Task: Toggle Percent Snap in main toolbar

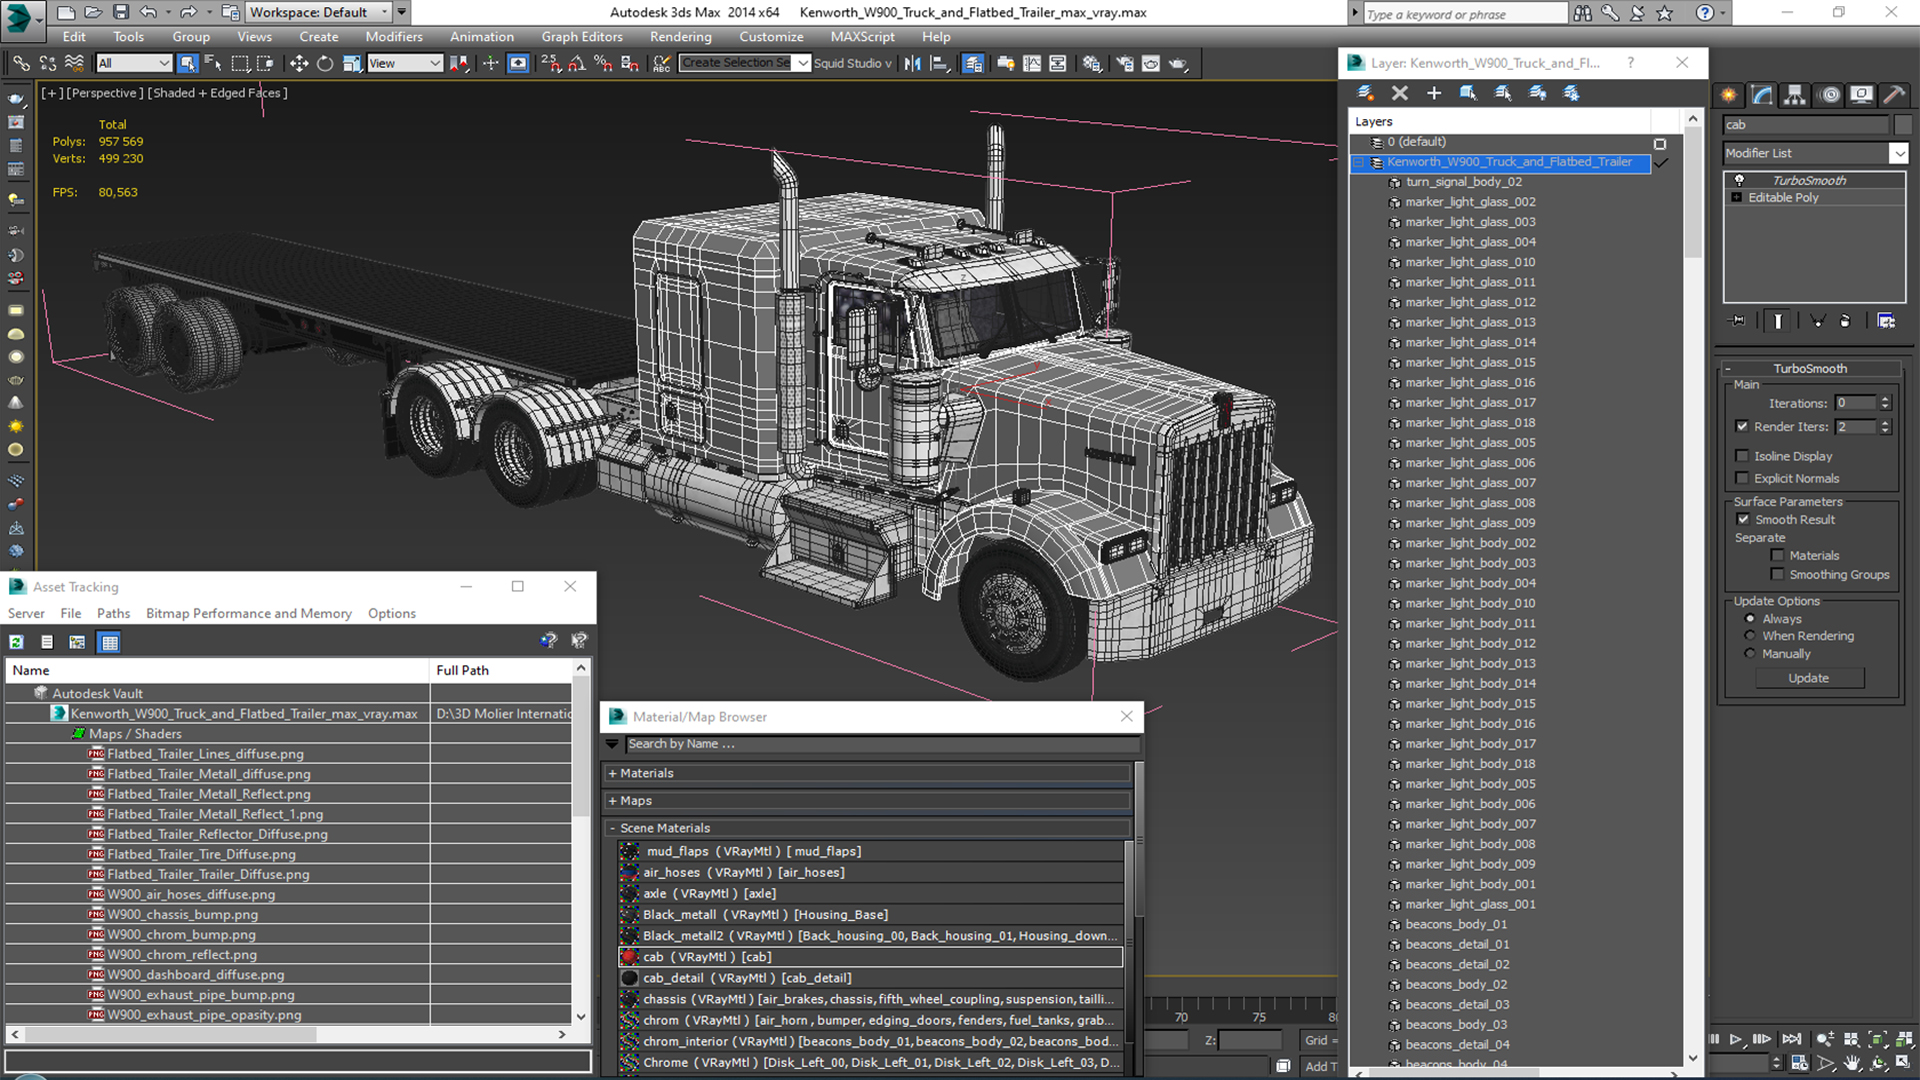Action: (x=603, y=63)
